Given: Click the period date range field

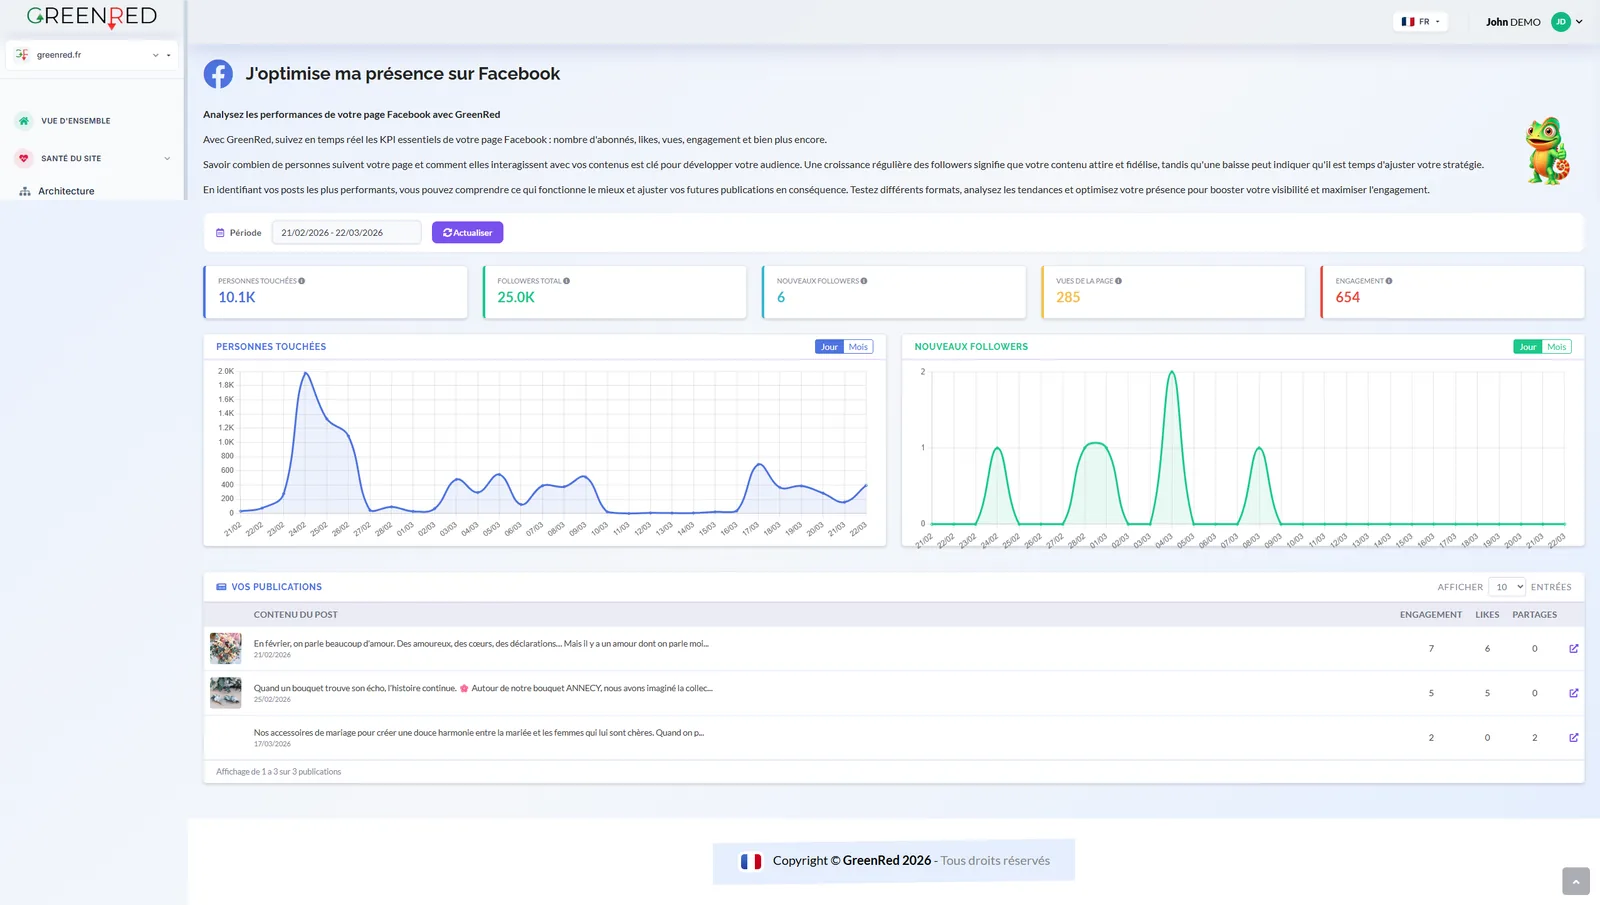Looking at the screenshot, I should tap(346, 233).
